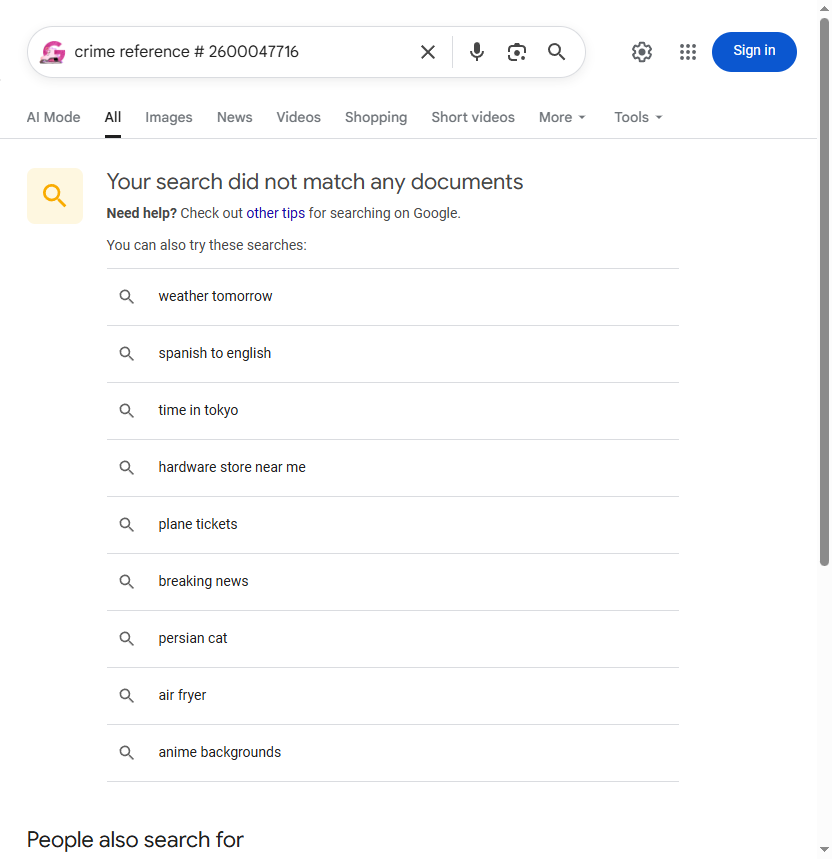Screen dimensions: 832x859
Task: Search for 'spanish to english' suggestion
Action: point(393,354)
